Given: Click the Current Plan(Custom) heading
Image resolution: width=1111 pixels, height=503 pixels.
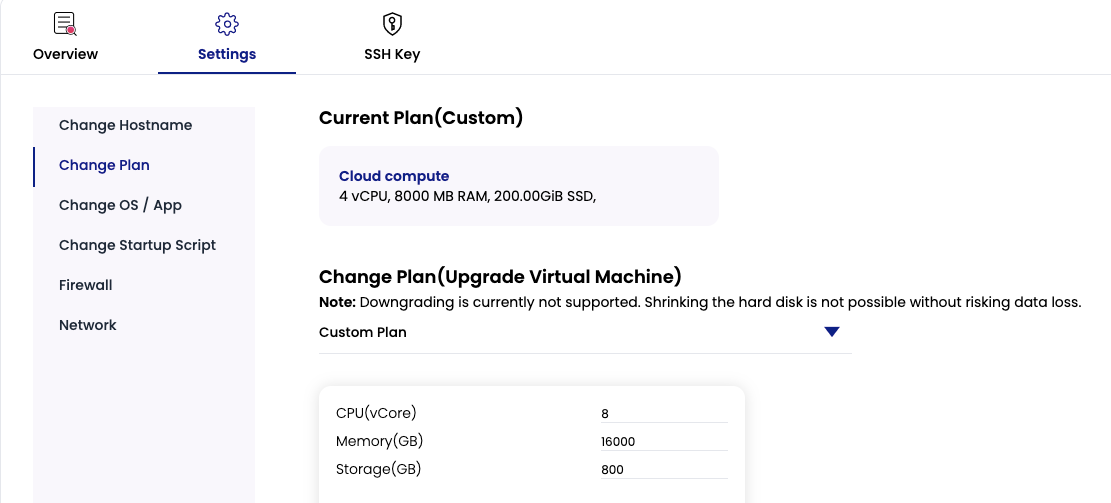Looking at the screenshot, I should click(x=421, y=118).
